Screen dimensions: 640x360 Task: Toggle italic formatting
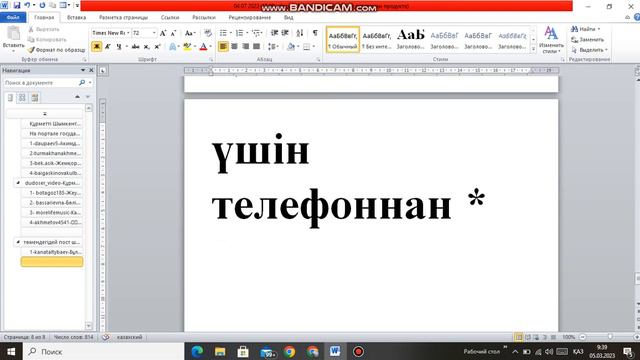108,47
